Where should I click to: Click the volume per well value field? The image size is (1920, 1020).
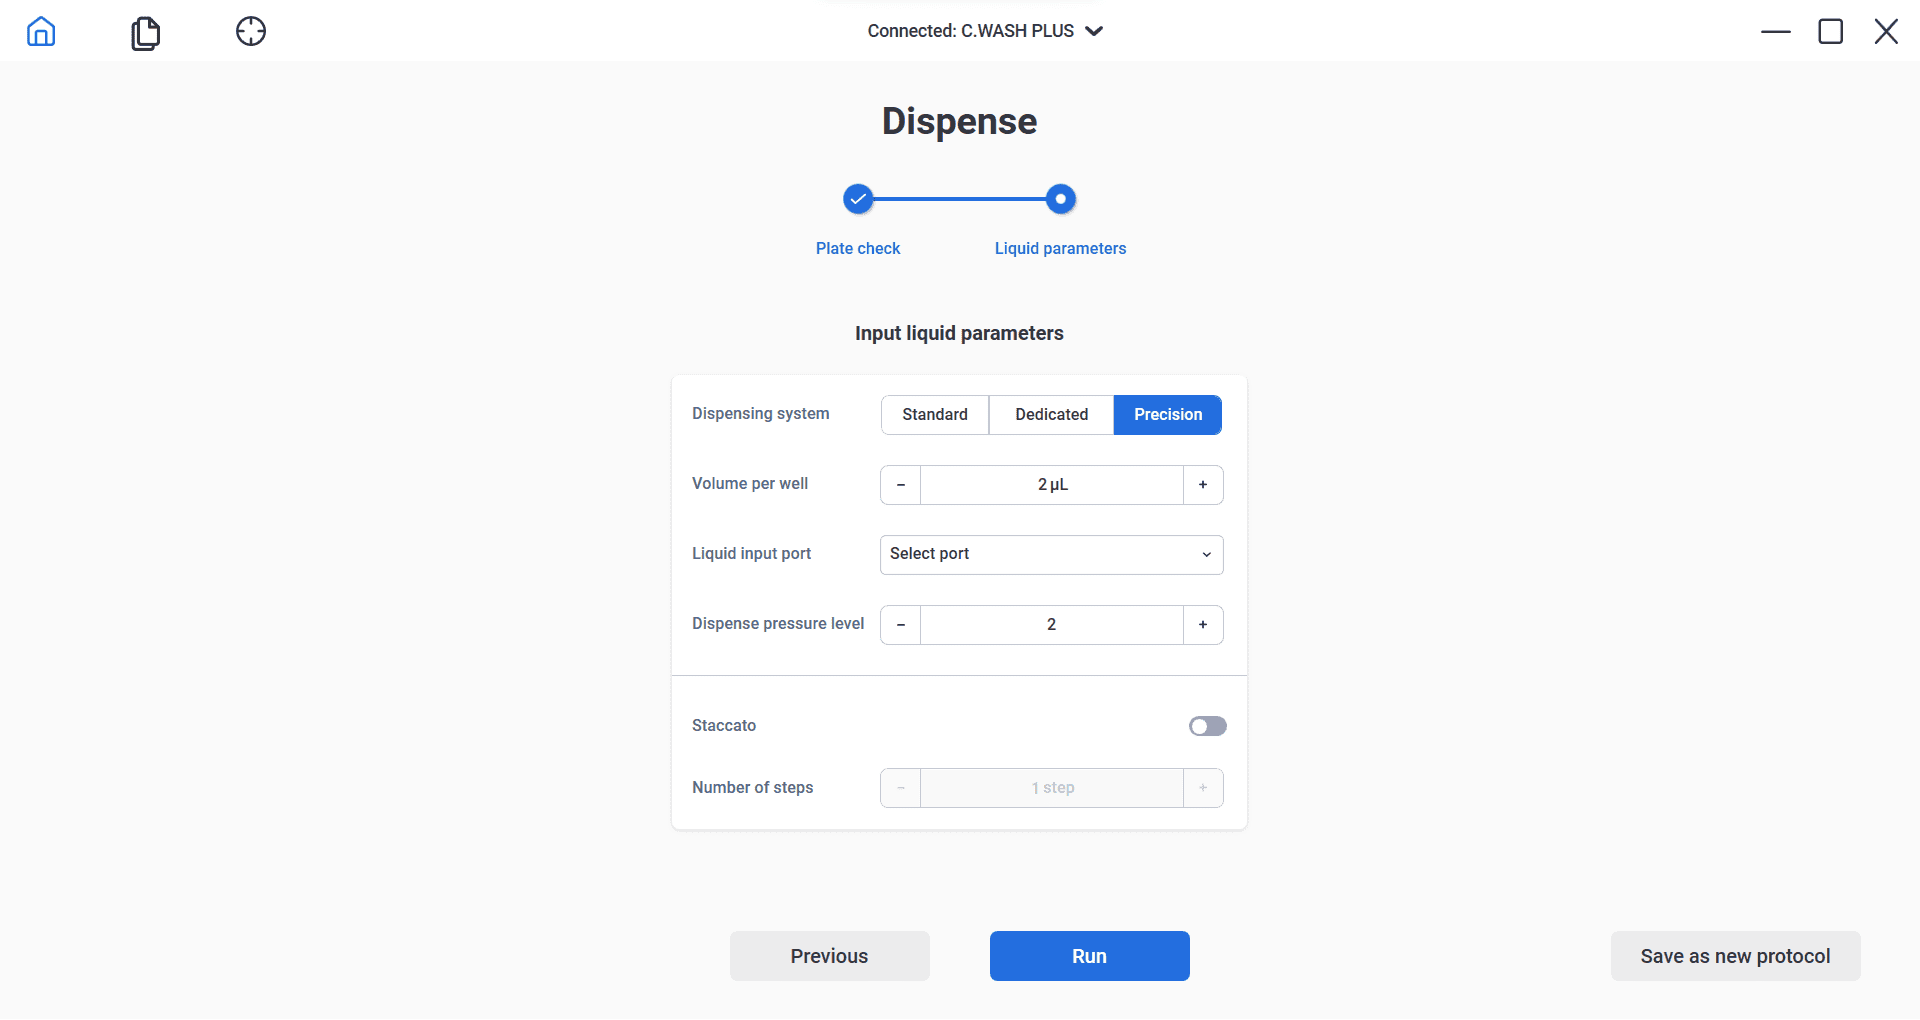pyautogui.click(x=1052, y=485)
